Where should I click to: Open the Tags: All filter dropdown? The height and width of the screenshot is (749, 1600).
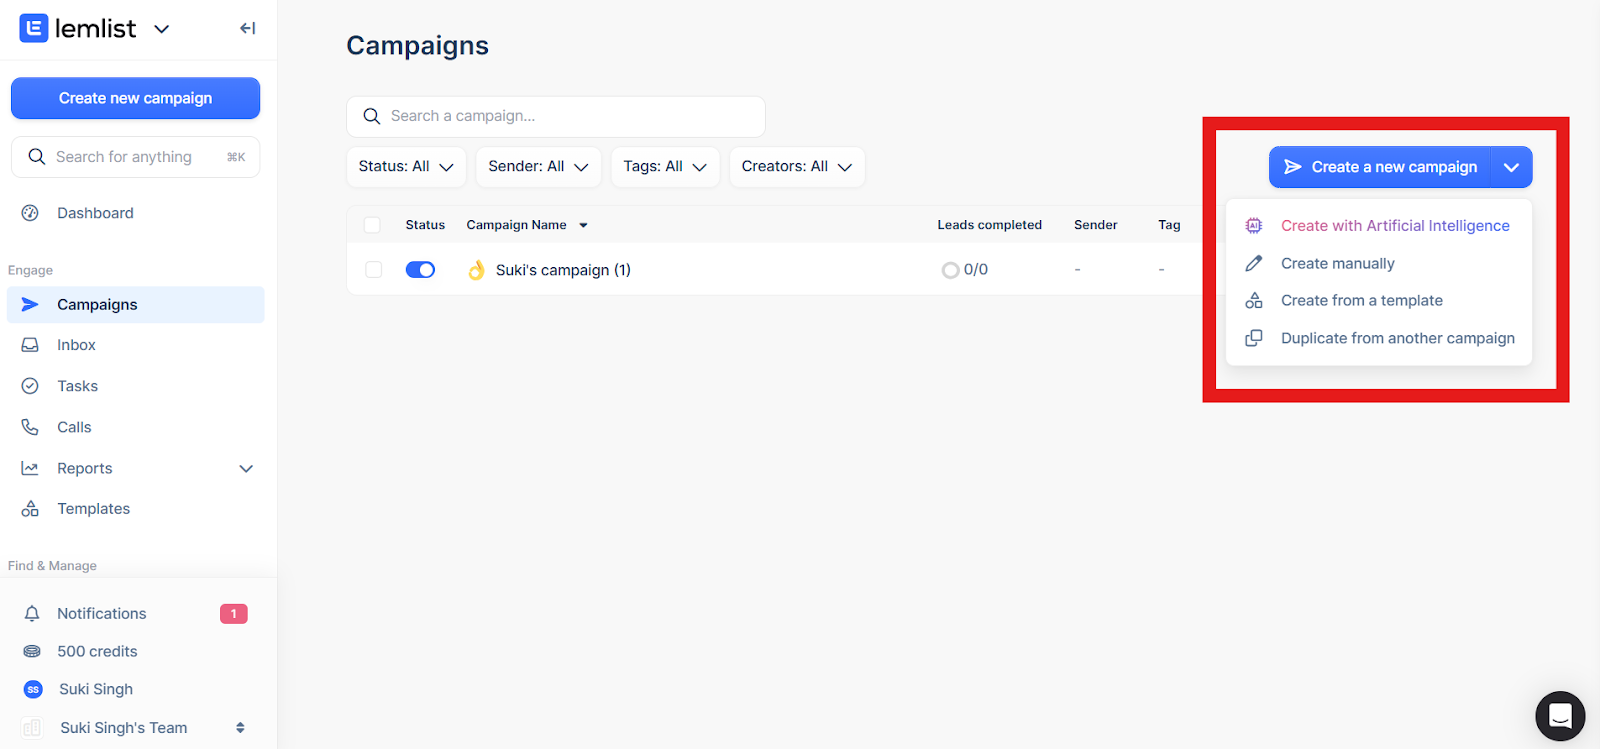[x=665, y=167]
